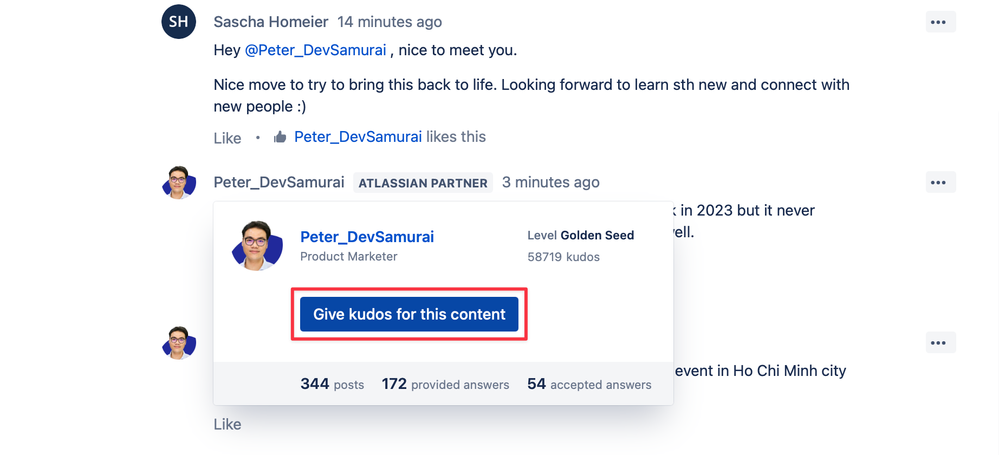This screenshot has height=455, width=999.
Task: View the 344 posts stat
Action: 332,384
